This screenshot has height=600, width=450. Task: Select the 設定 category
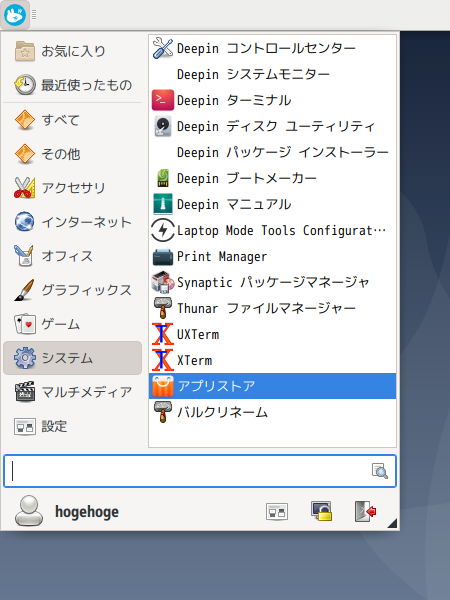click(x=73, y=426)
